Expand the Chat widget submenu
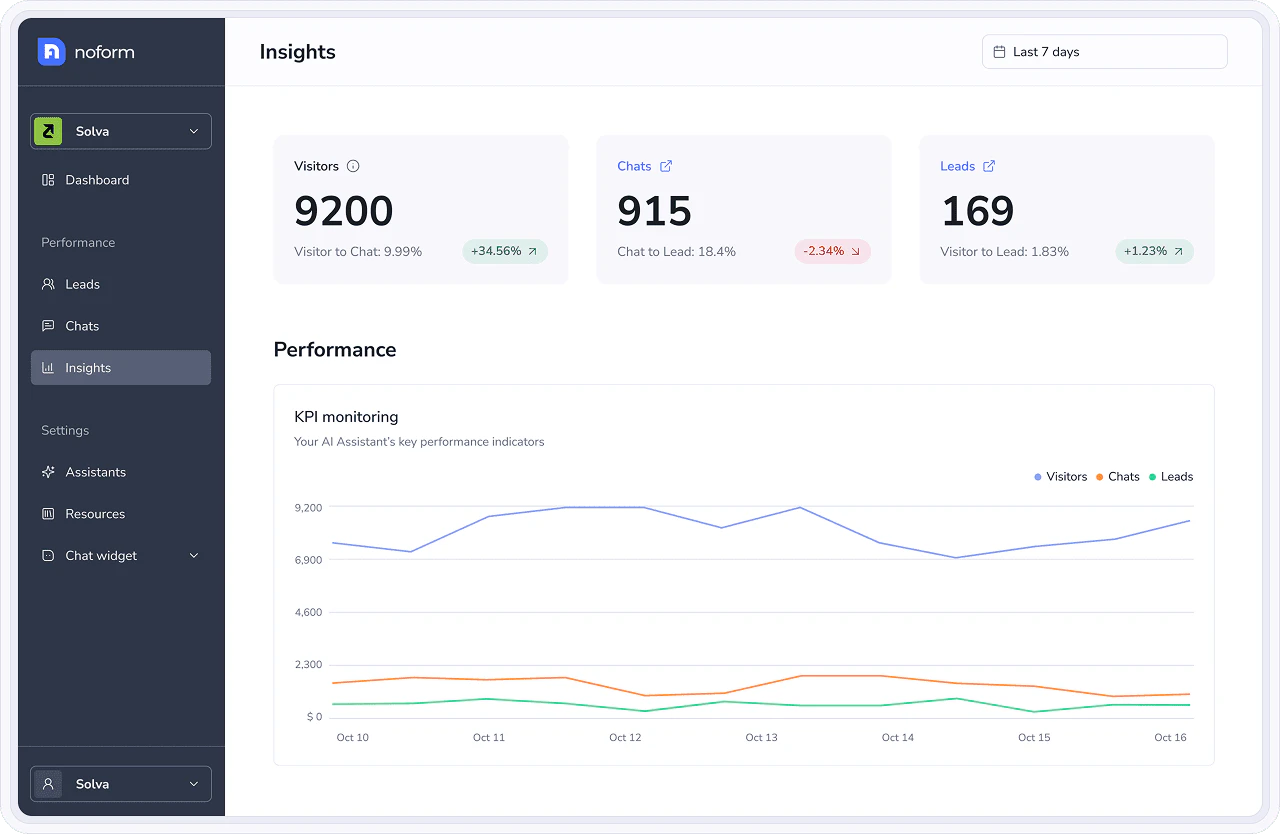 pos(194,556)
